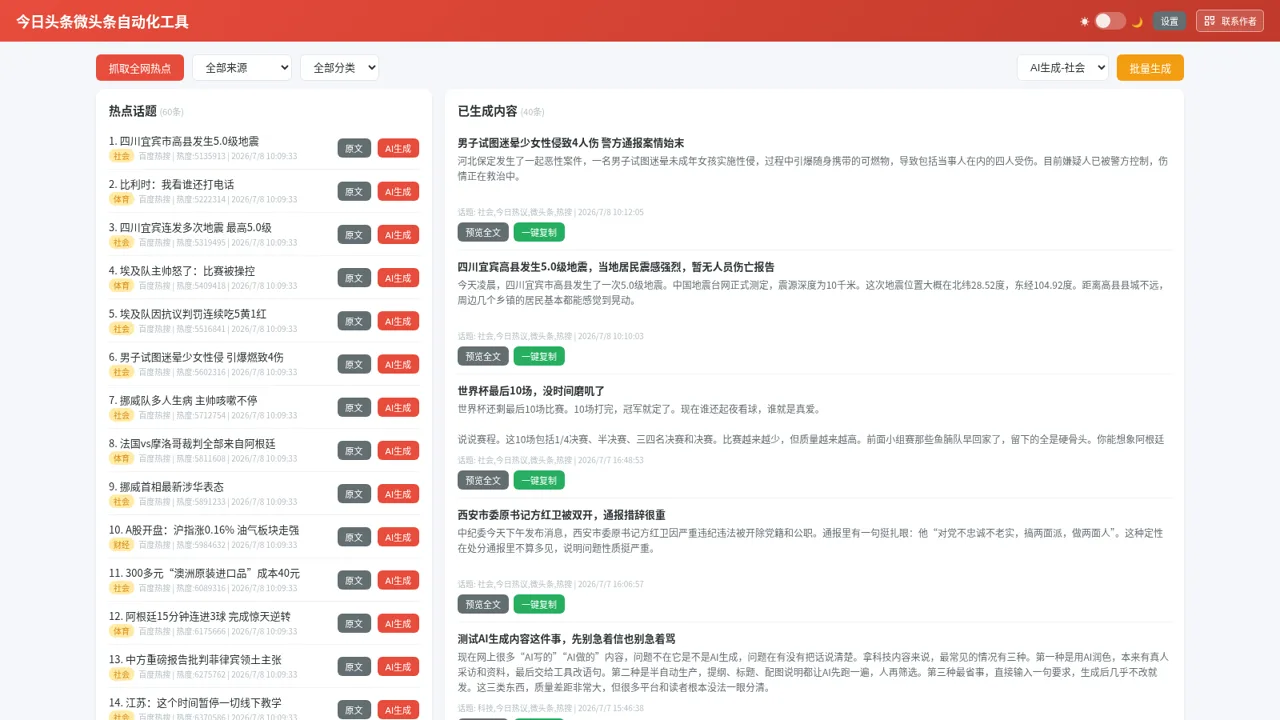The image size is (1280, 720).
Task: Click AI生成 for 比利时：我看谁还打电话
Action: click(x=398, y=191)
